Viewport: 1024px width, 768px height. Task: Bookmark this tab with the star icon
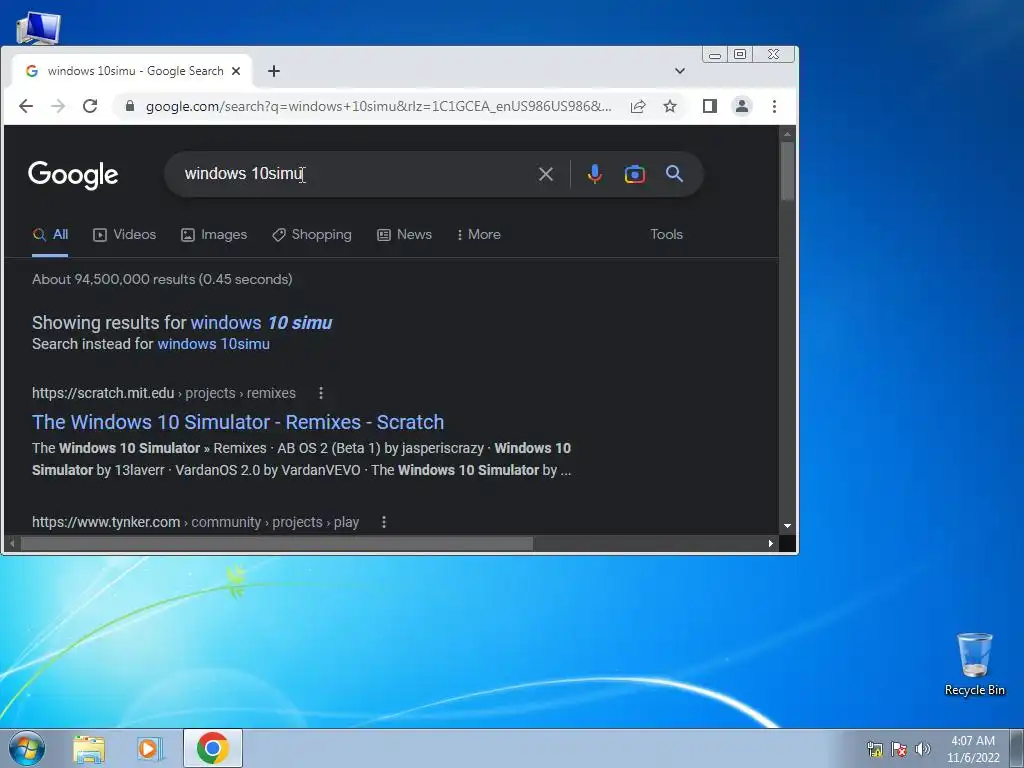(x=670, y=106)
